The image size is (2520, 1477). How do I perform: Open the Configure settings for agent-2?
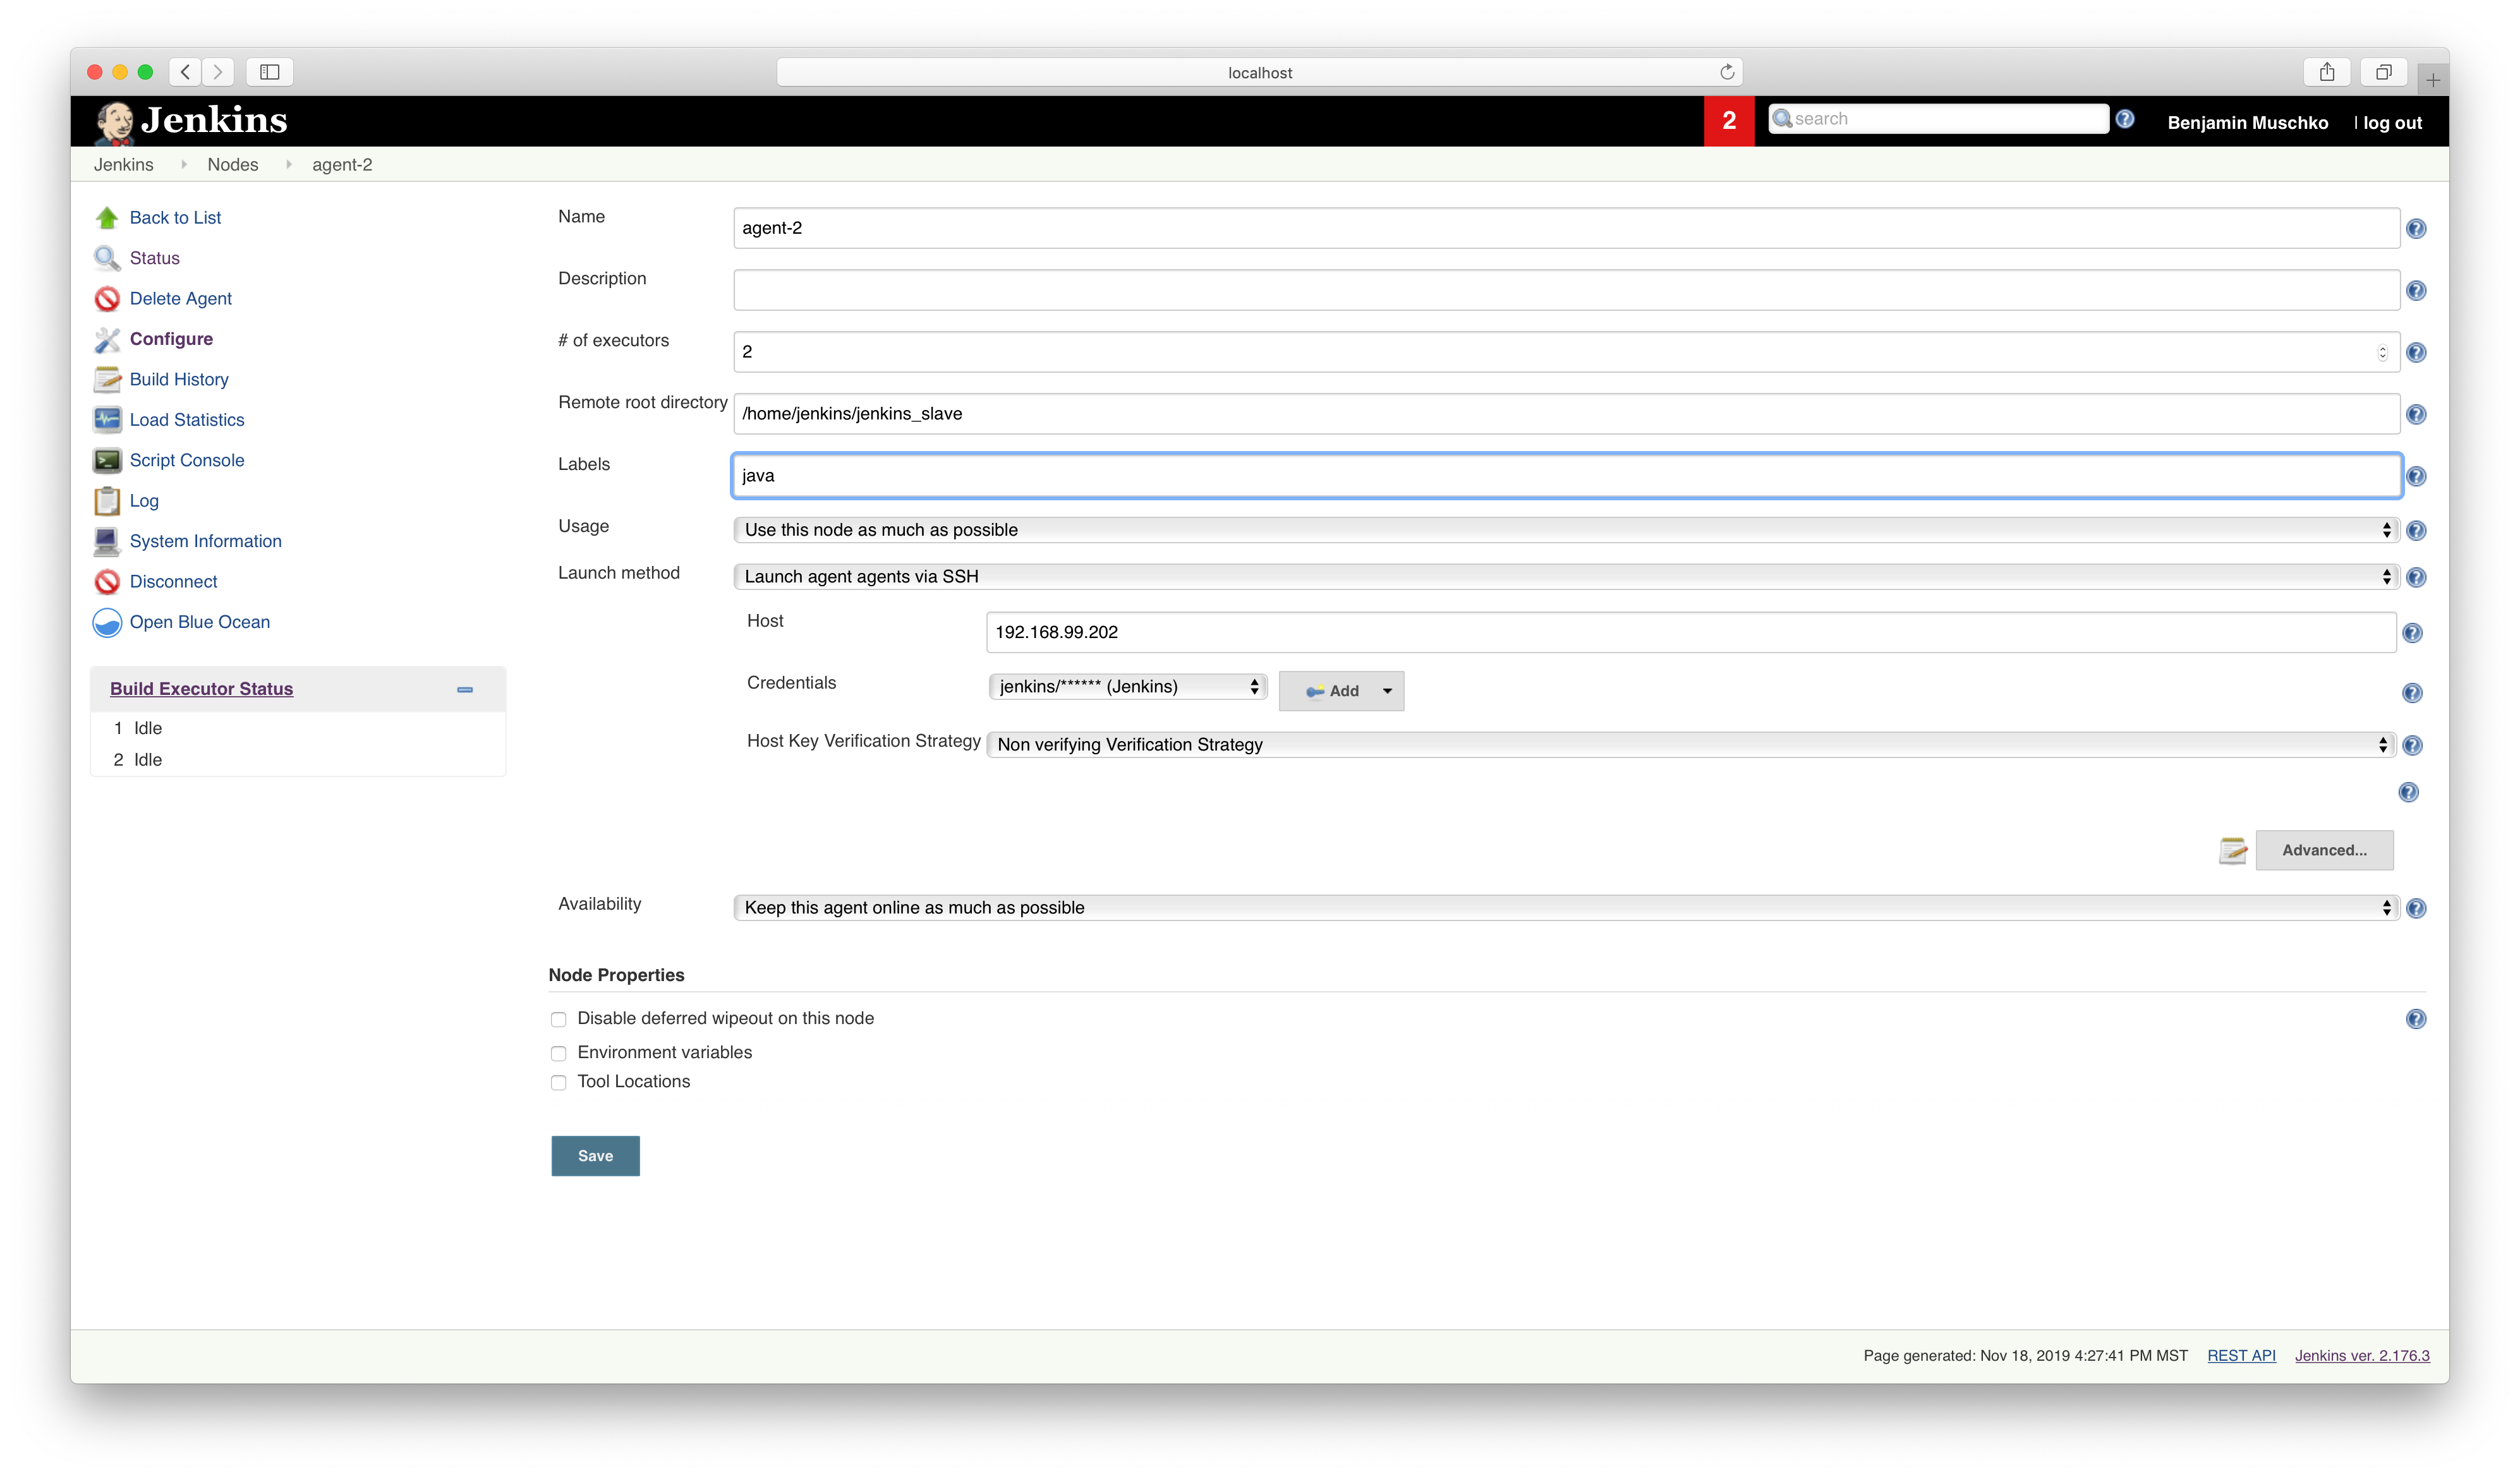(171, 339)
